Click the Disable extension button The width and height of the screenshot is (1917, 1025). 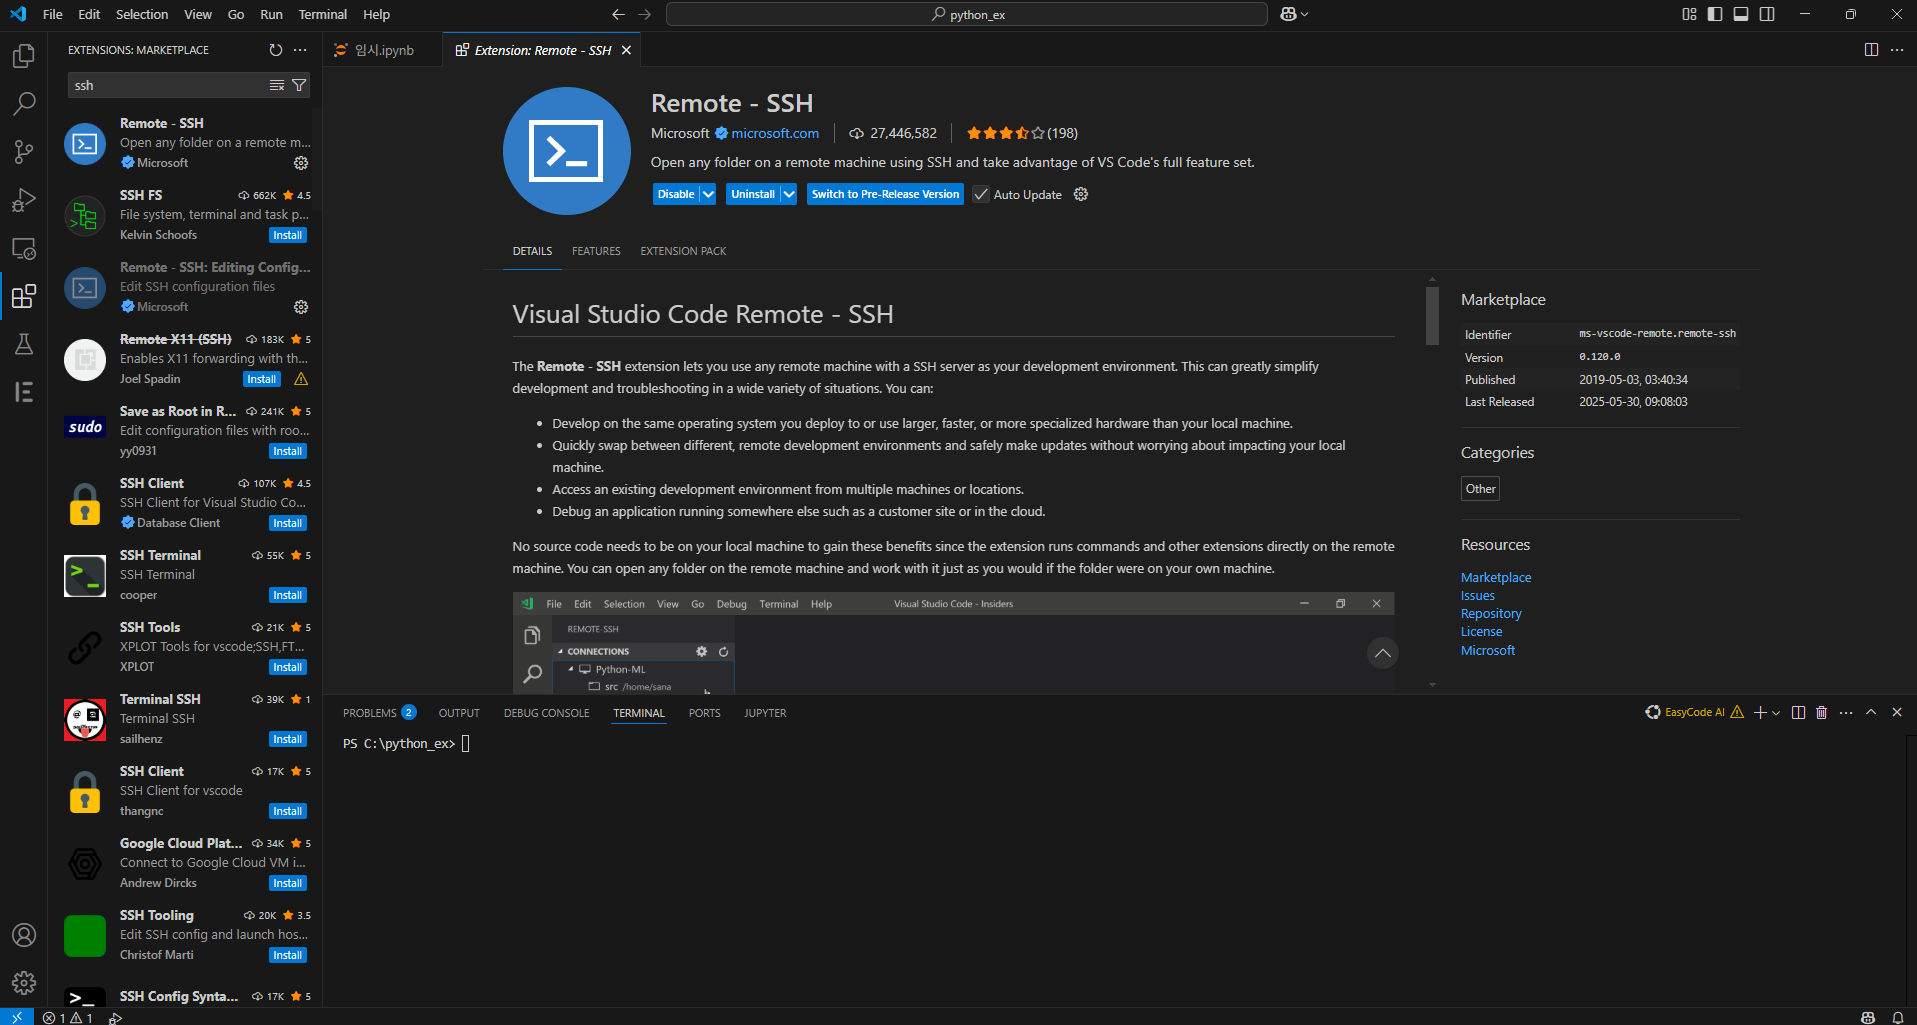click(x=676, y=194)
